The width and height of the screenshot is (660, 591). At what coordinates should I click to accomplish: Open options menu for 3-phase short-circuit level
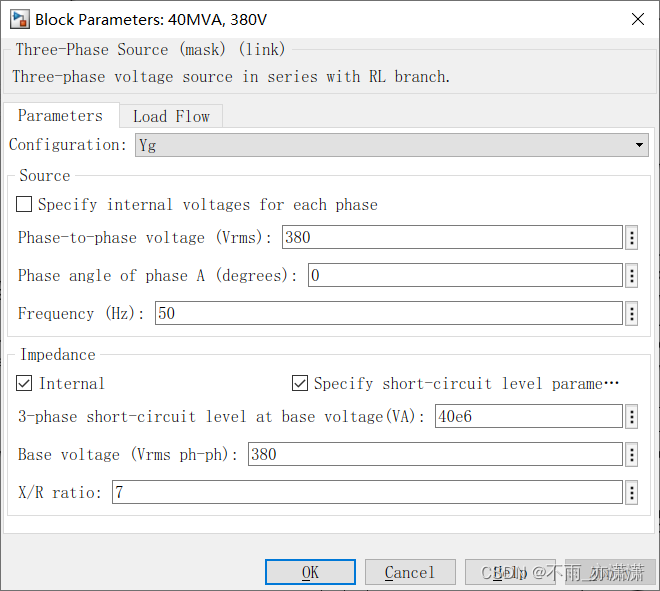(x=632, y=417)
